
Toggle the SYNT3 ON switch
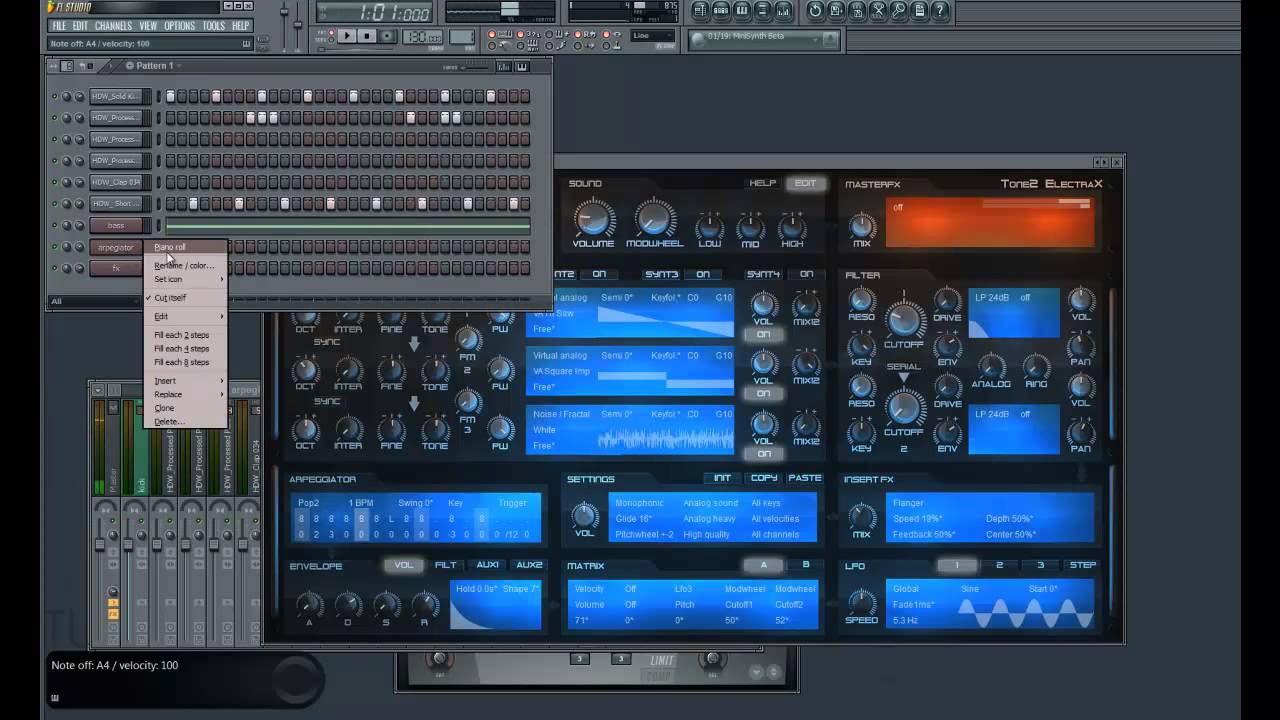703,274
